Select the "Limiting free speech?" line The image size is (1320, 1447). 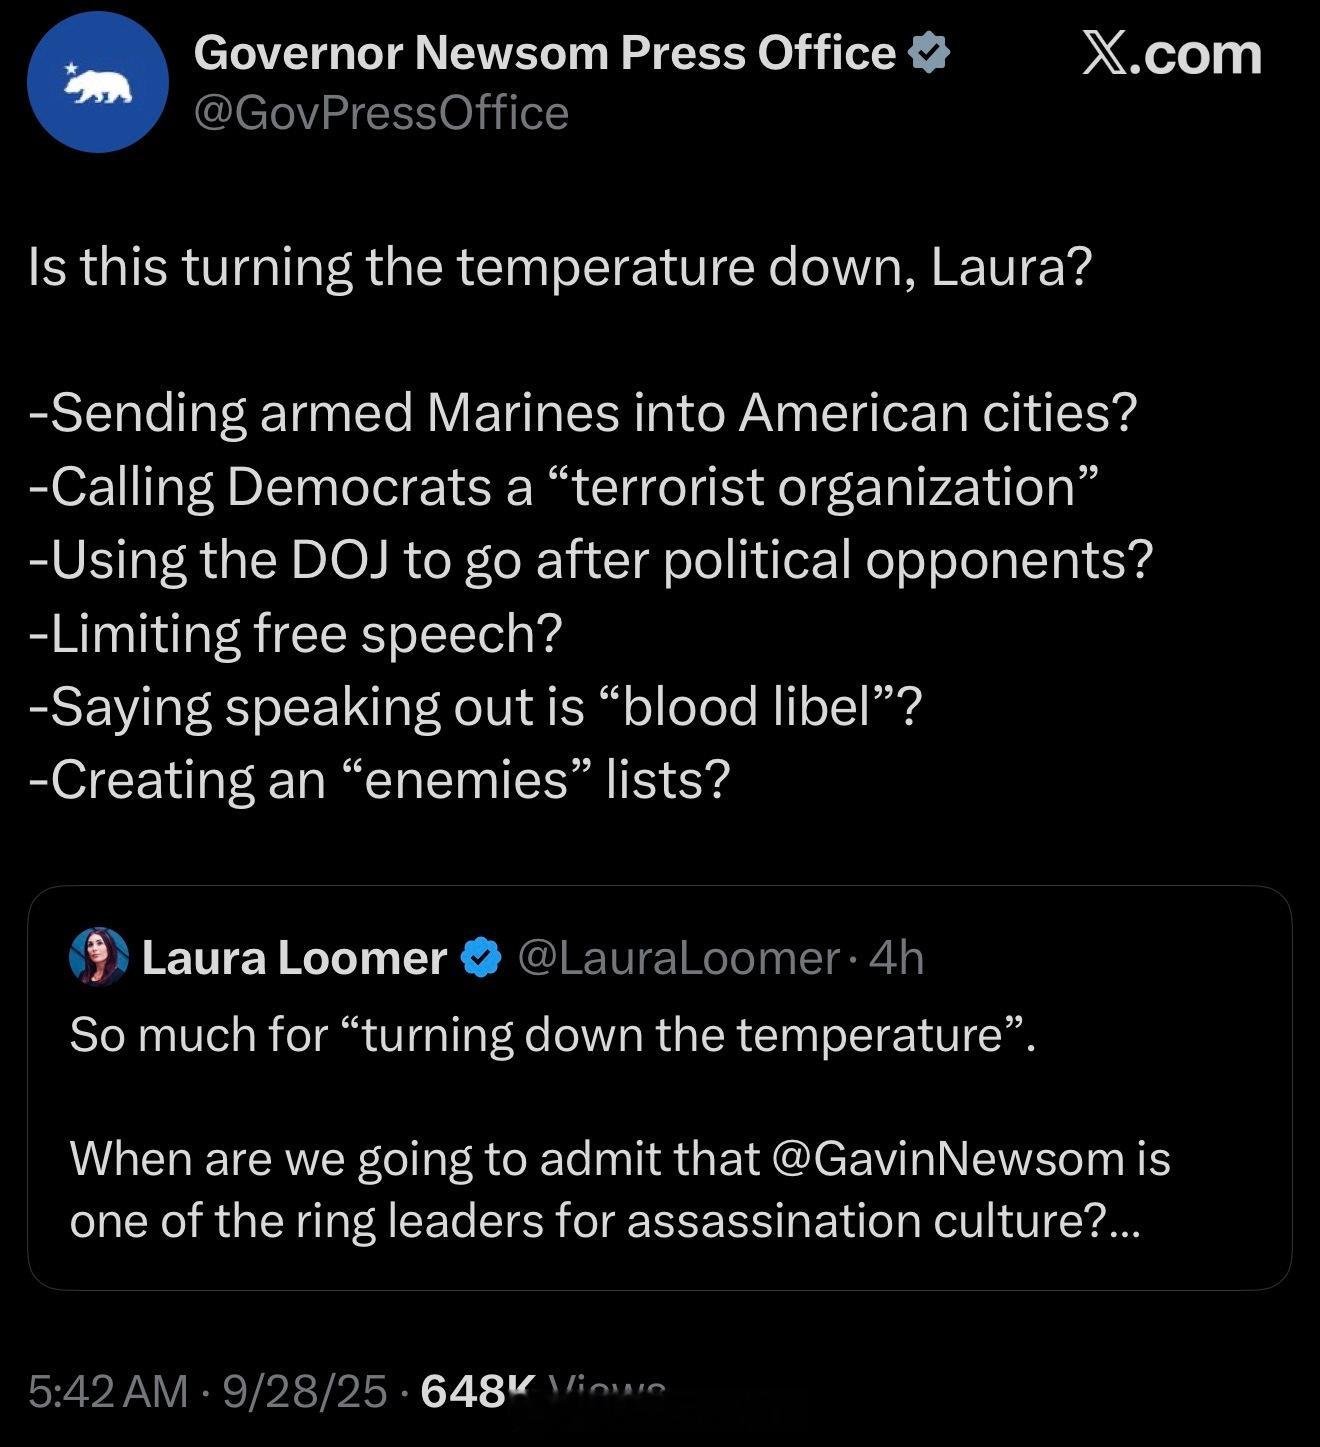[296, 633]
